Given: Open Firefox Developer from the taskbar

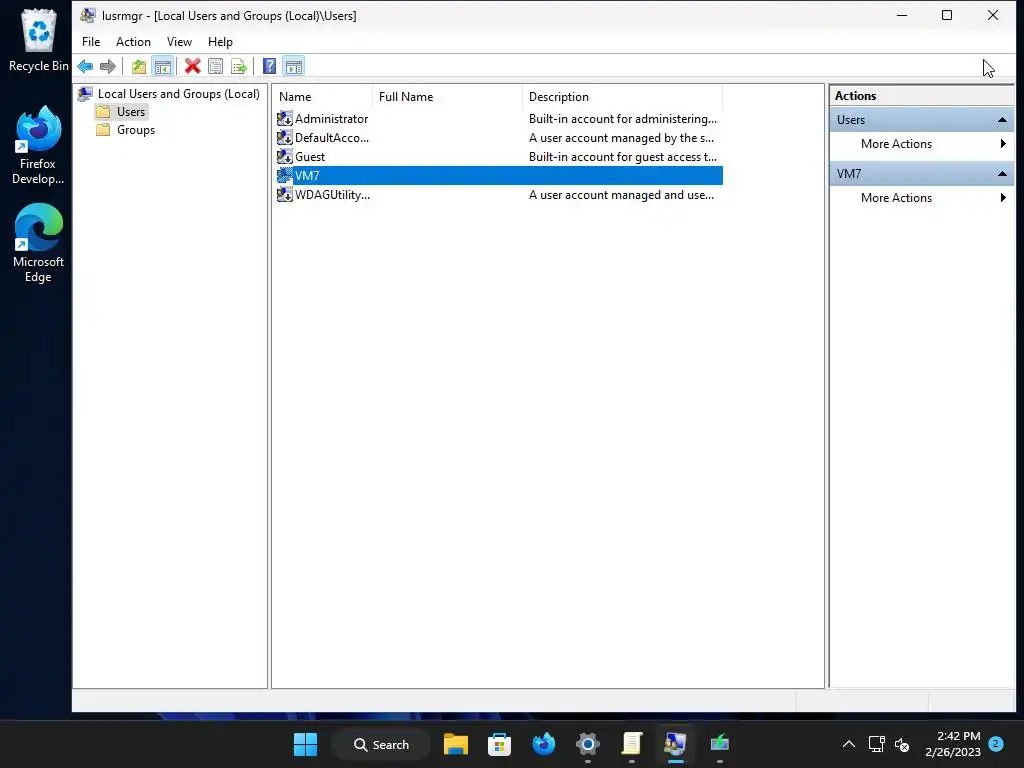Looking at the screenshot, I should (543, 744).
